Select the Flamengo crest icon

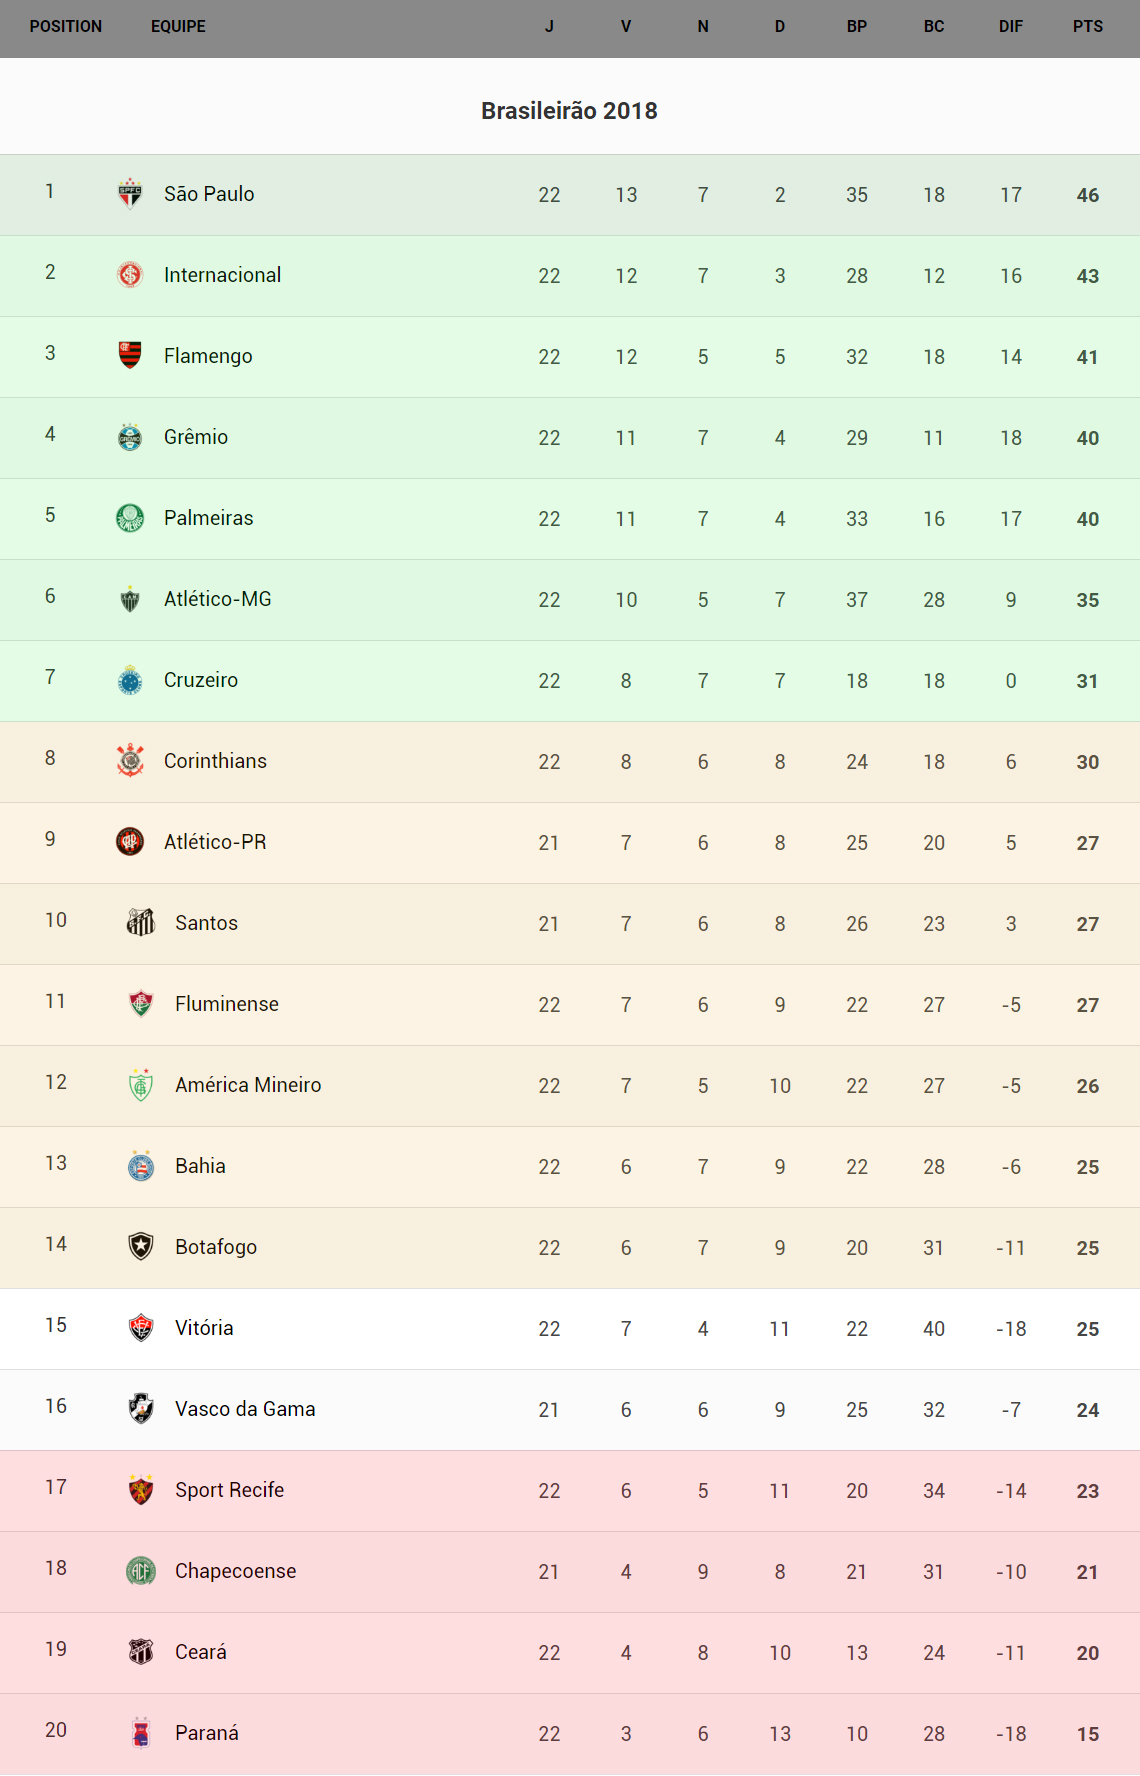coord(130,355)
